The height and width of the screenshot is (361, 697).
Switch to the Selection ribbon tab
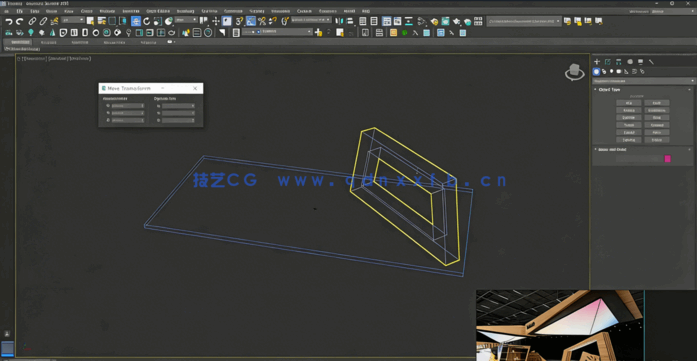click(x=80, y=42)
